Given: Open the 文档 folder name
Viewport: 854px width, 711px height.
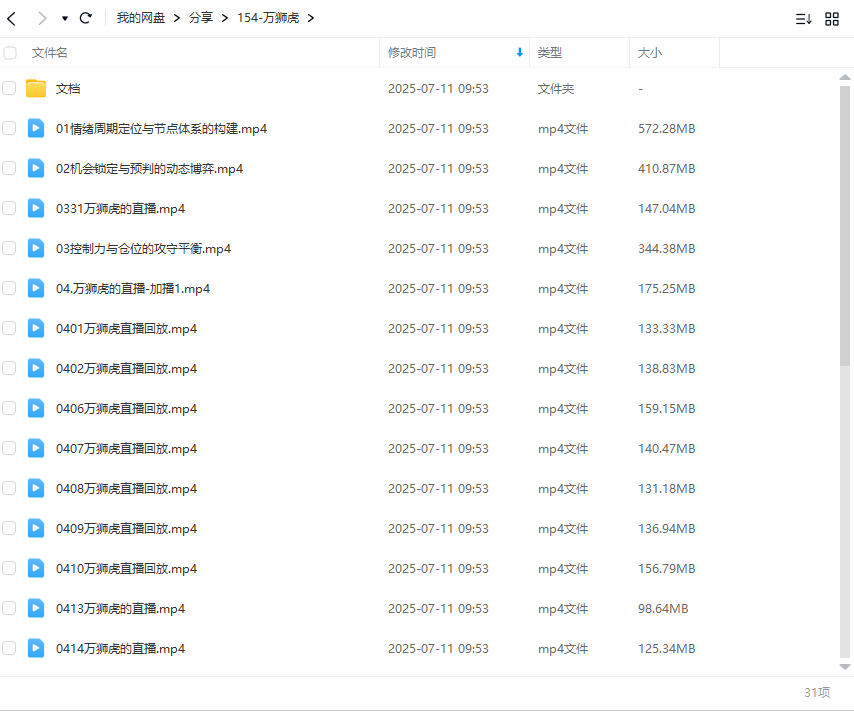Looking at the screenshot, I should click(68, 88).
